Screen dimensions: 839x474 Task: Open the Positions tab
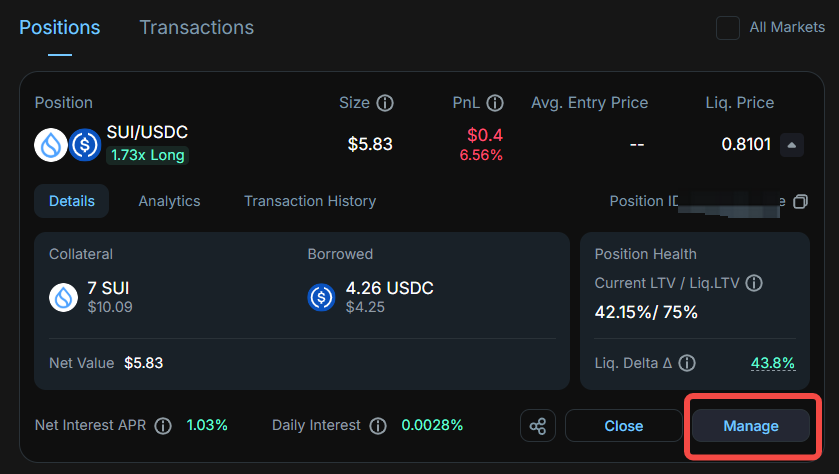click(x=60, y=27)
